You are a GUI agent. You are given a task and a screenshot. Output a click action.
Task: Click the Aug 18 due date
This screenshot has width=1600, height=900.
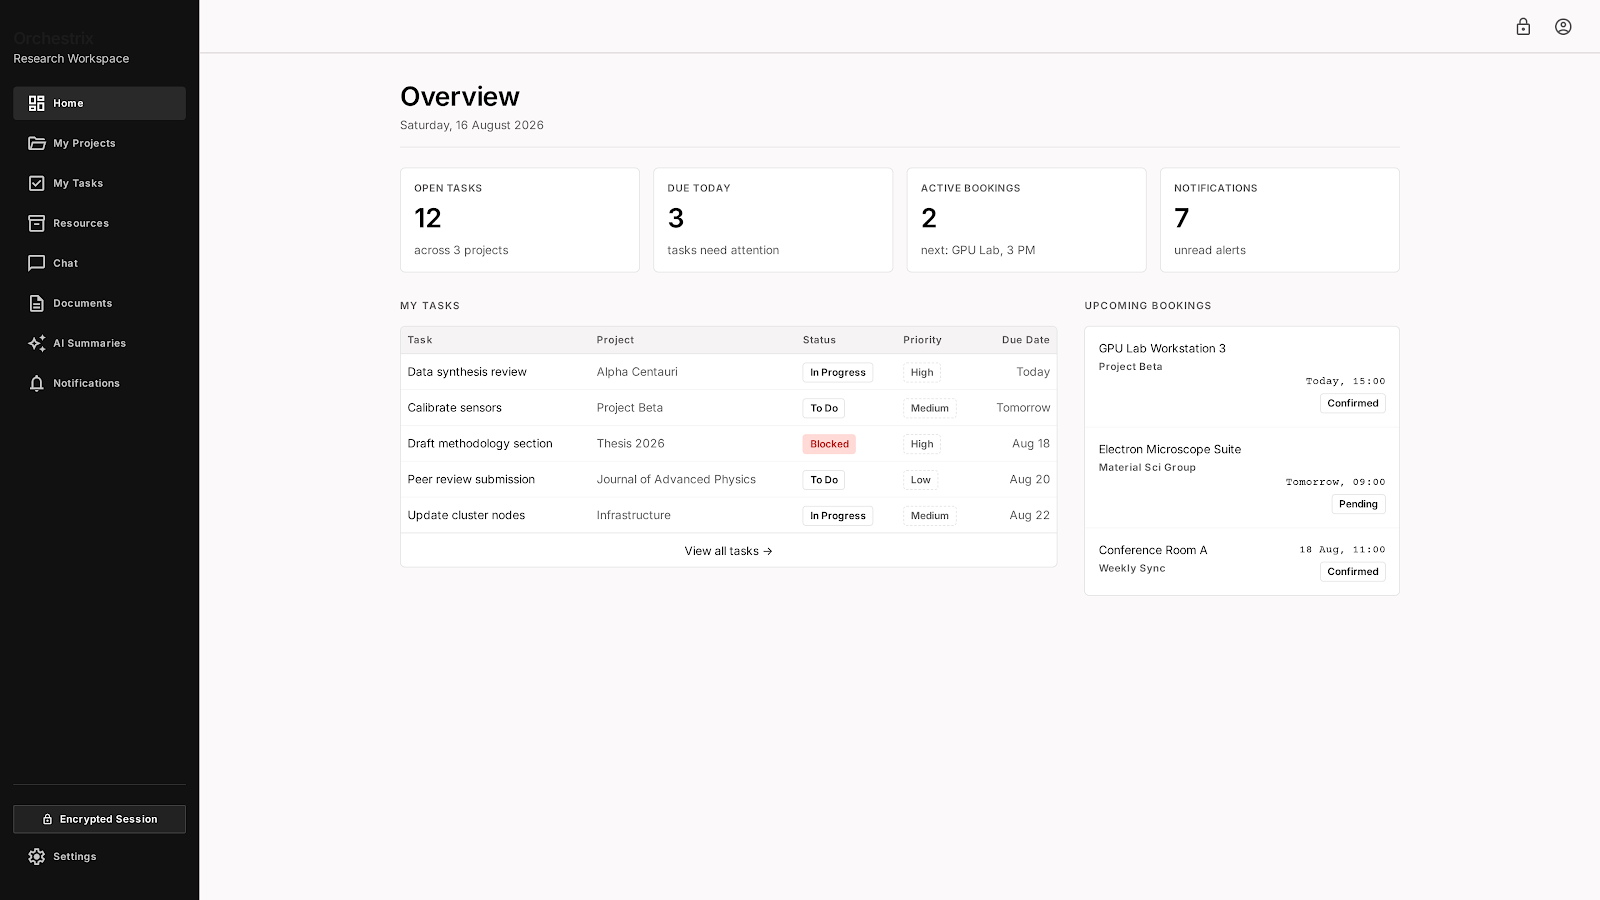tap(1031, 444)
